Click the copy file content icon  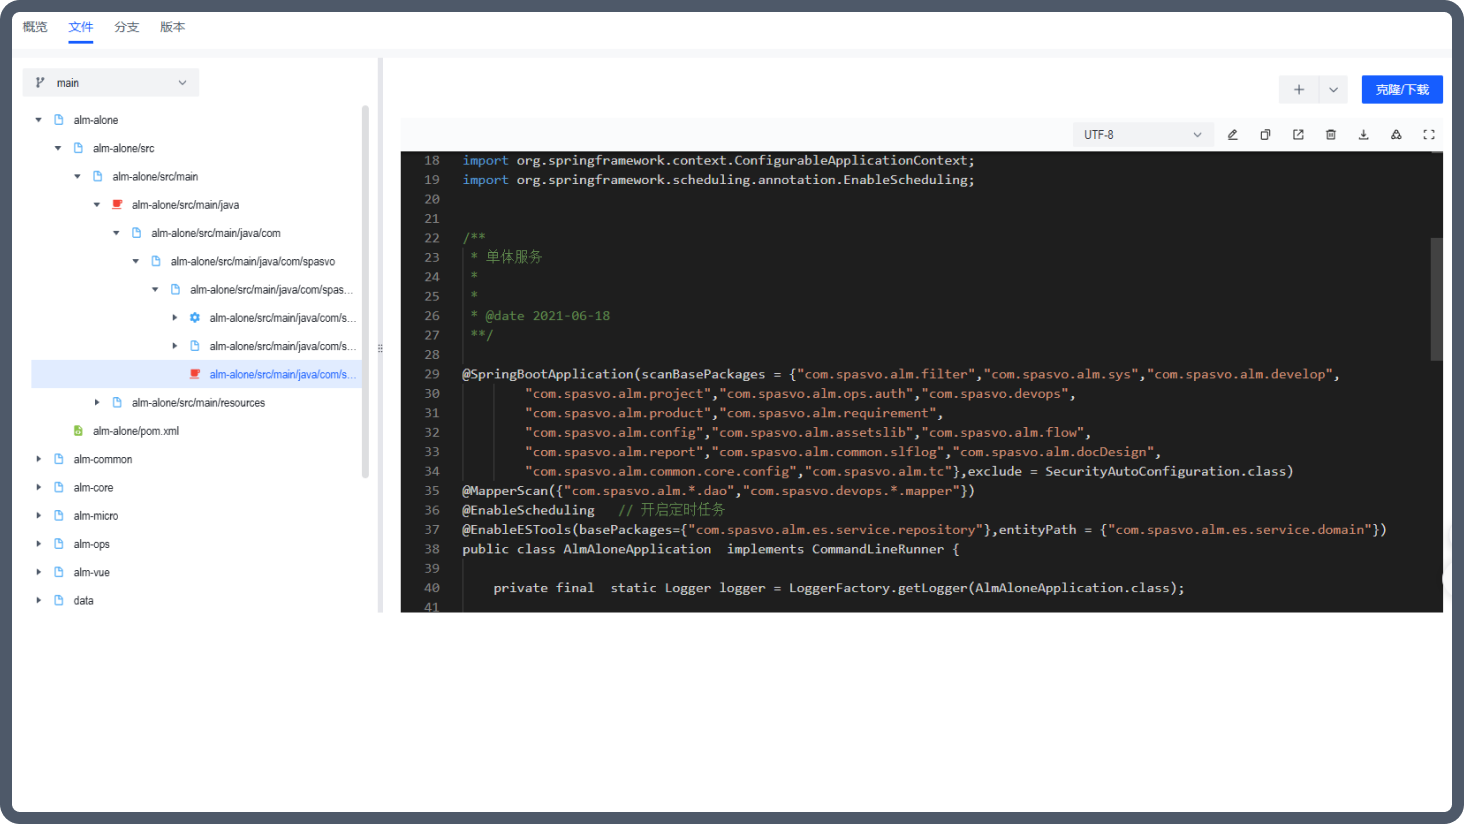1265,135
